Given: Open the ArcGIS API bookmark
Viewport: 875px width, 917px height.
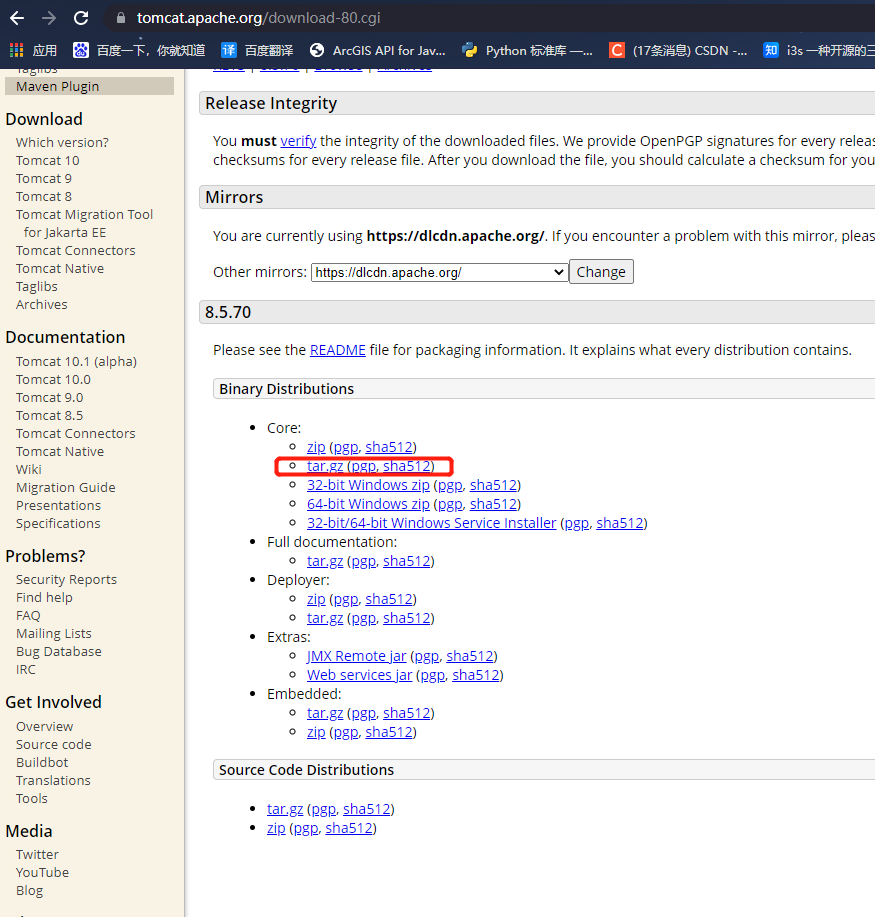Looking at the screenshot, I should coord(378,50).
